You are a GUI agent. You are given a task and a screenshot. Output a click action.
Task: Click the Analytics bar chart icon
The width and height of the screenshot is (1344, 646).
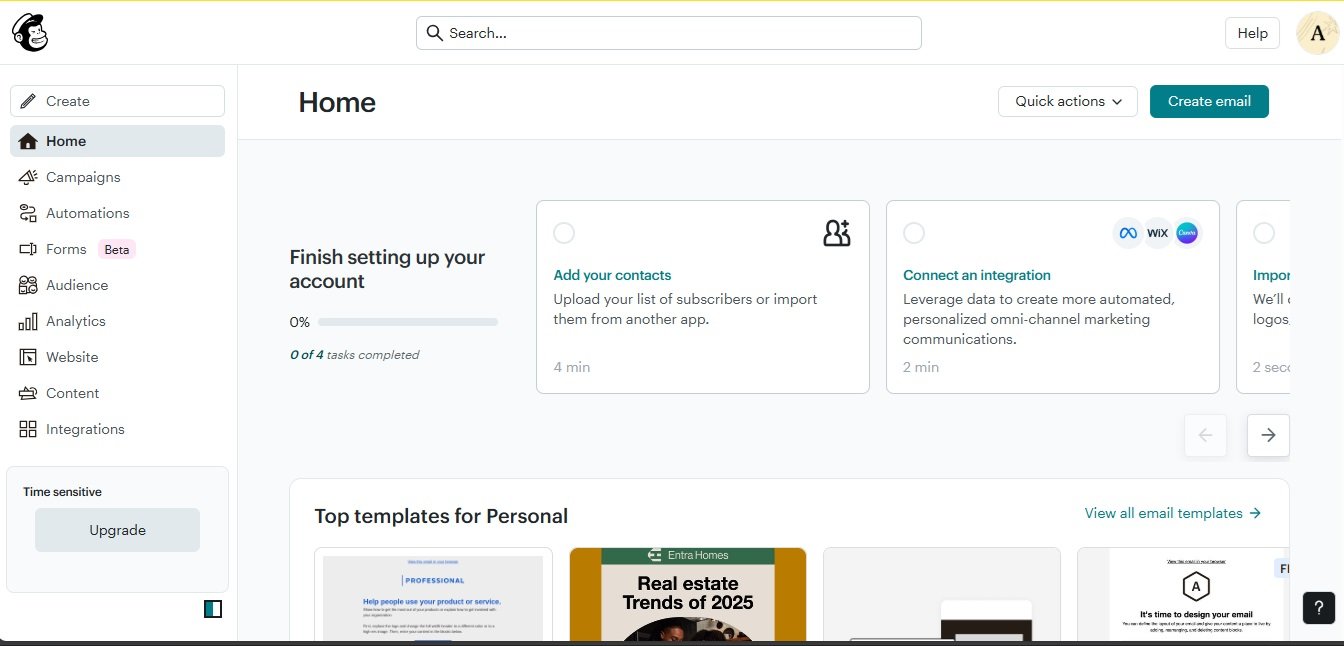pos(28,321)
